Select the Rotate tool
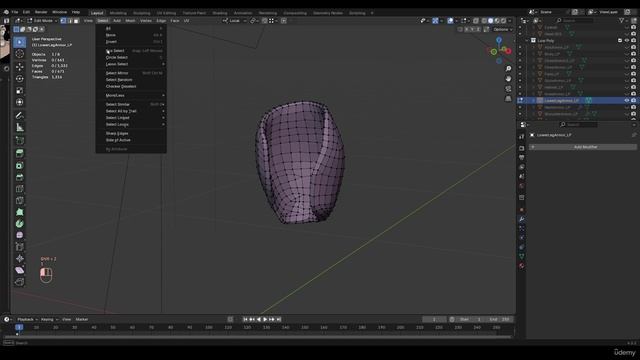This screenshot has width=640, height=360. pos(20,78)
